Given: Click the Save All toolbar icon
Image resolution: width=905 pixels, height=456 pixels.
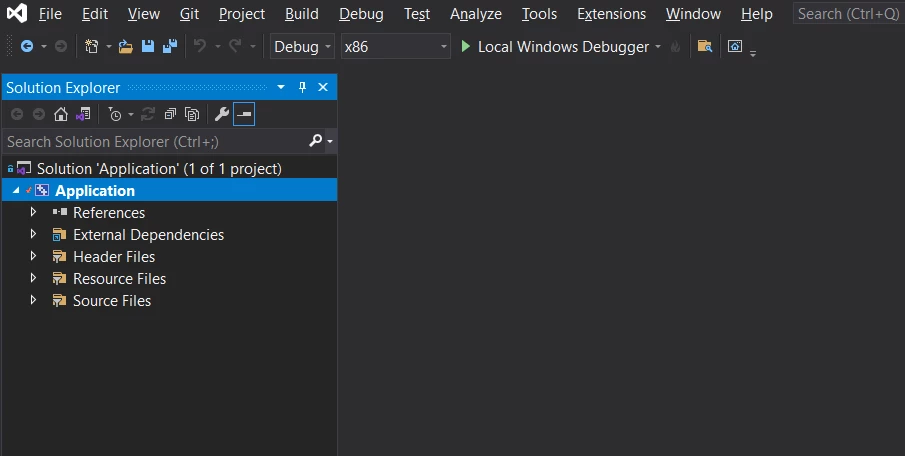Looking at the screenshot, I should (x=170, y=46).
